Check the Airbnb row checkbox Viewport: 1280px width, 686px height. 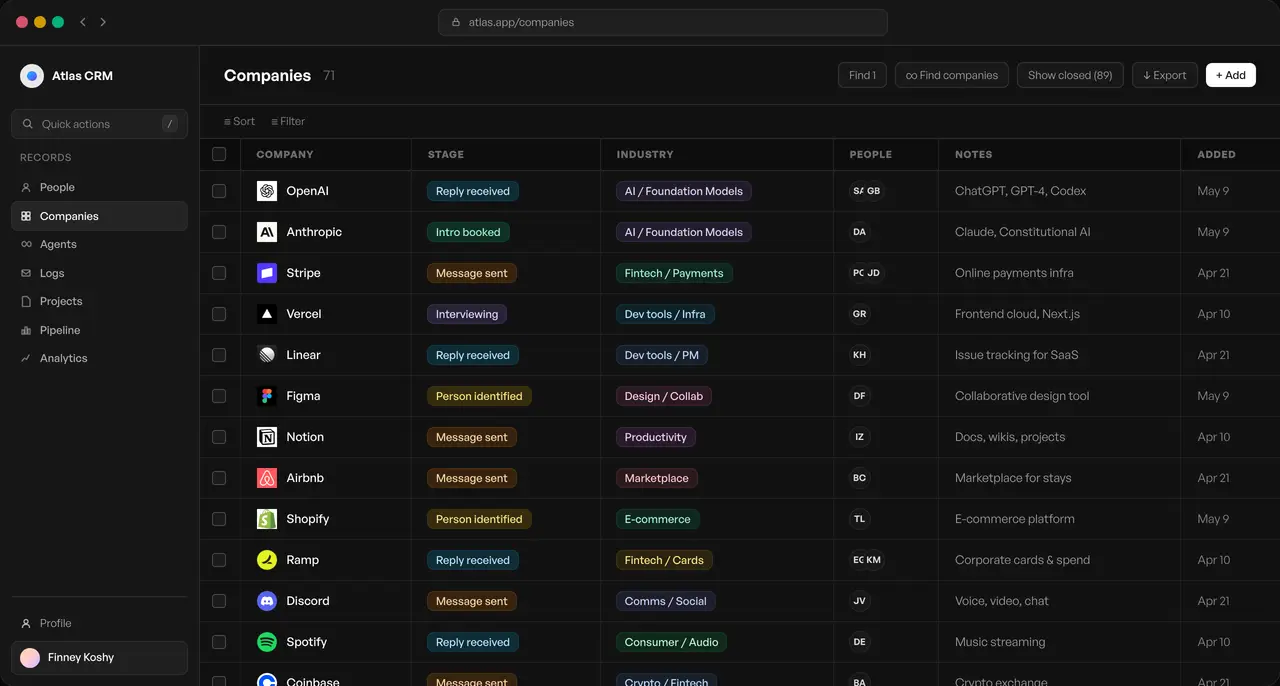click(219, 478)
